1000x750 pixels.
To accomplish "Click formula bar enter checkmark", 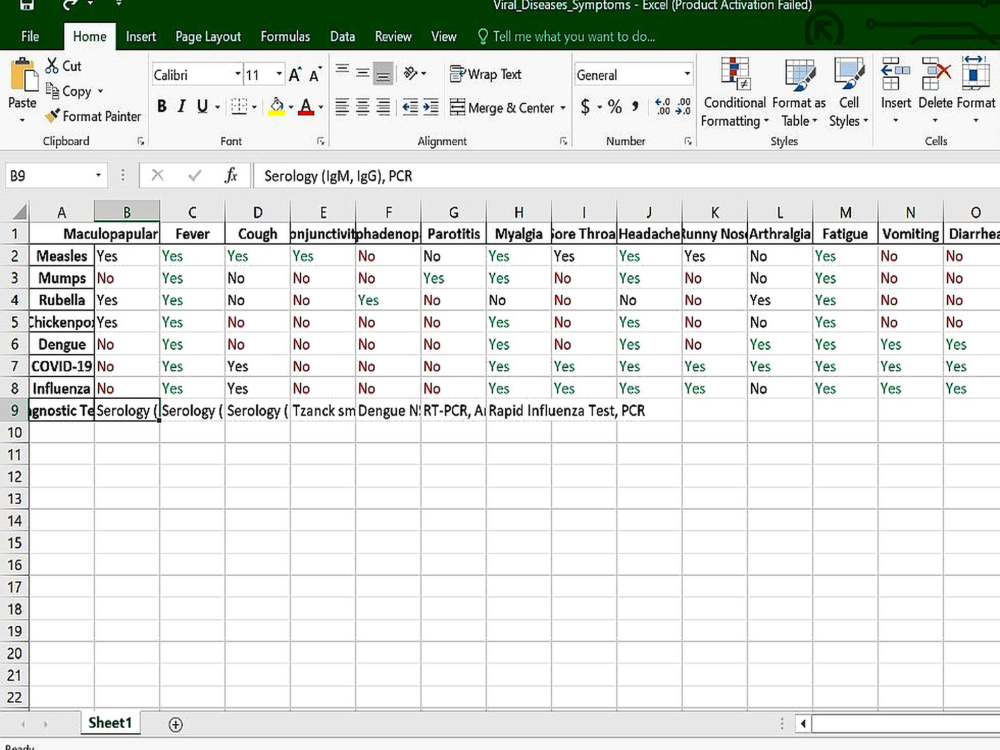I will (195, 175).
